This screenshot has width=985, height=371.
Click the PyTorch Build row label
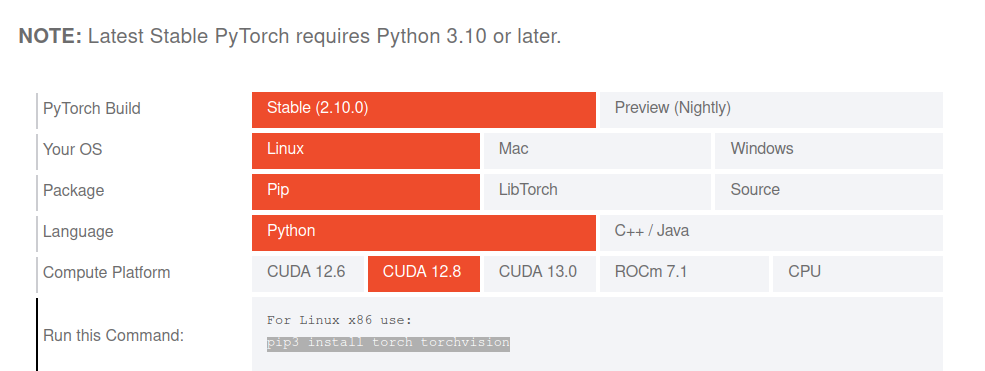pyautogui.click(x=92, y=109)
